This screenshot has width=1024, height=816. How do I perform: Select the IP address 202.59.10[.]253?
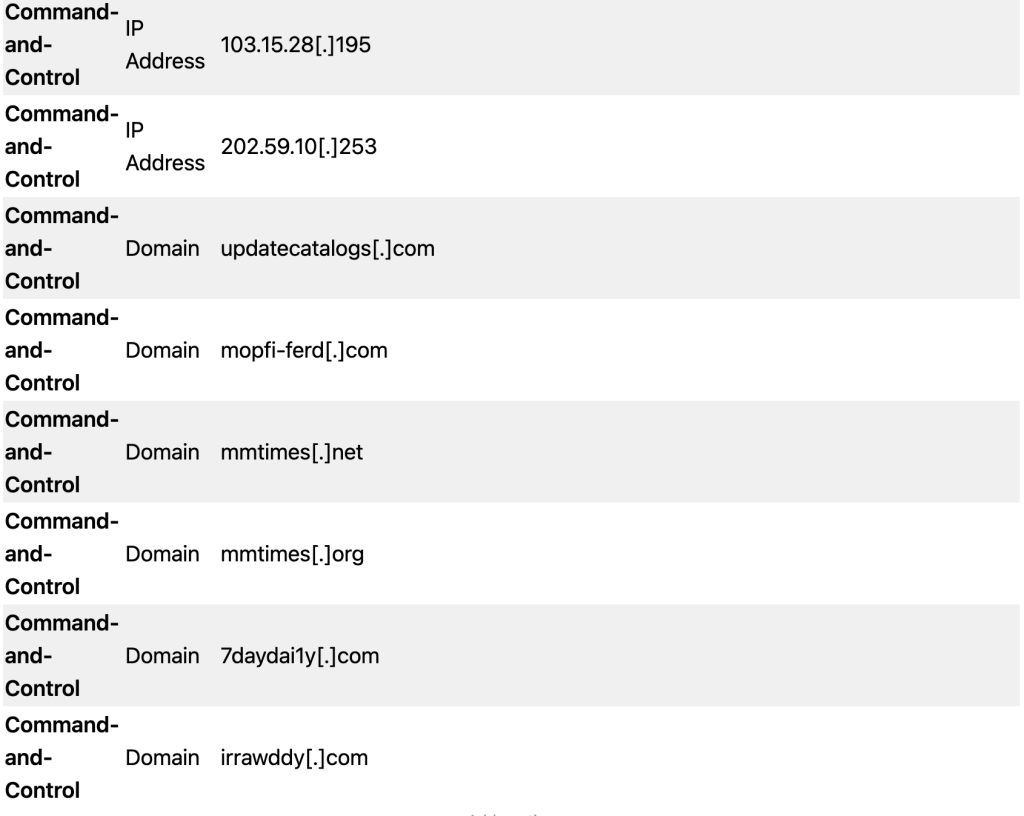298,147
